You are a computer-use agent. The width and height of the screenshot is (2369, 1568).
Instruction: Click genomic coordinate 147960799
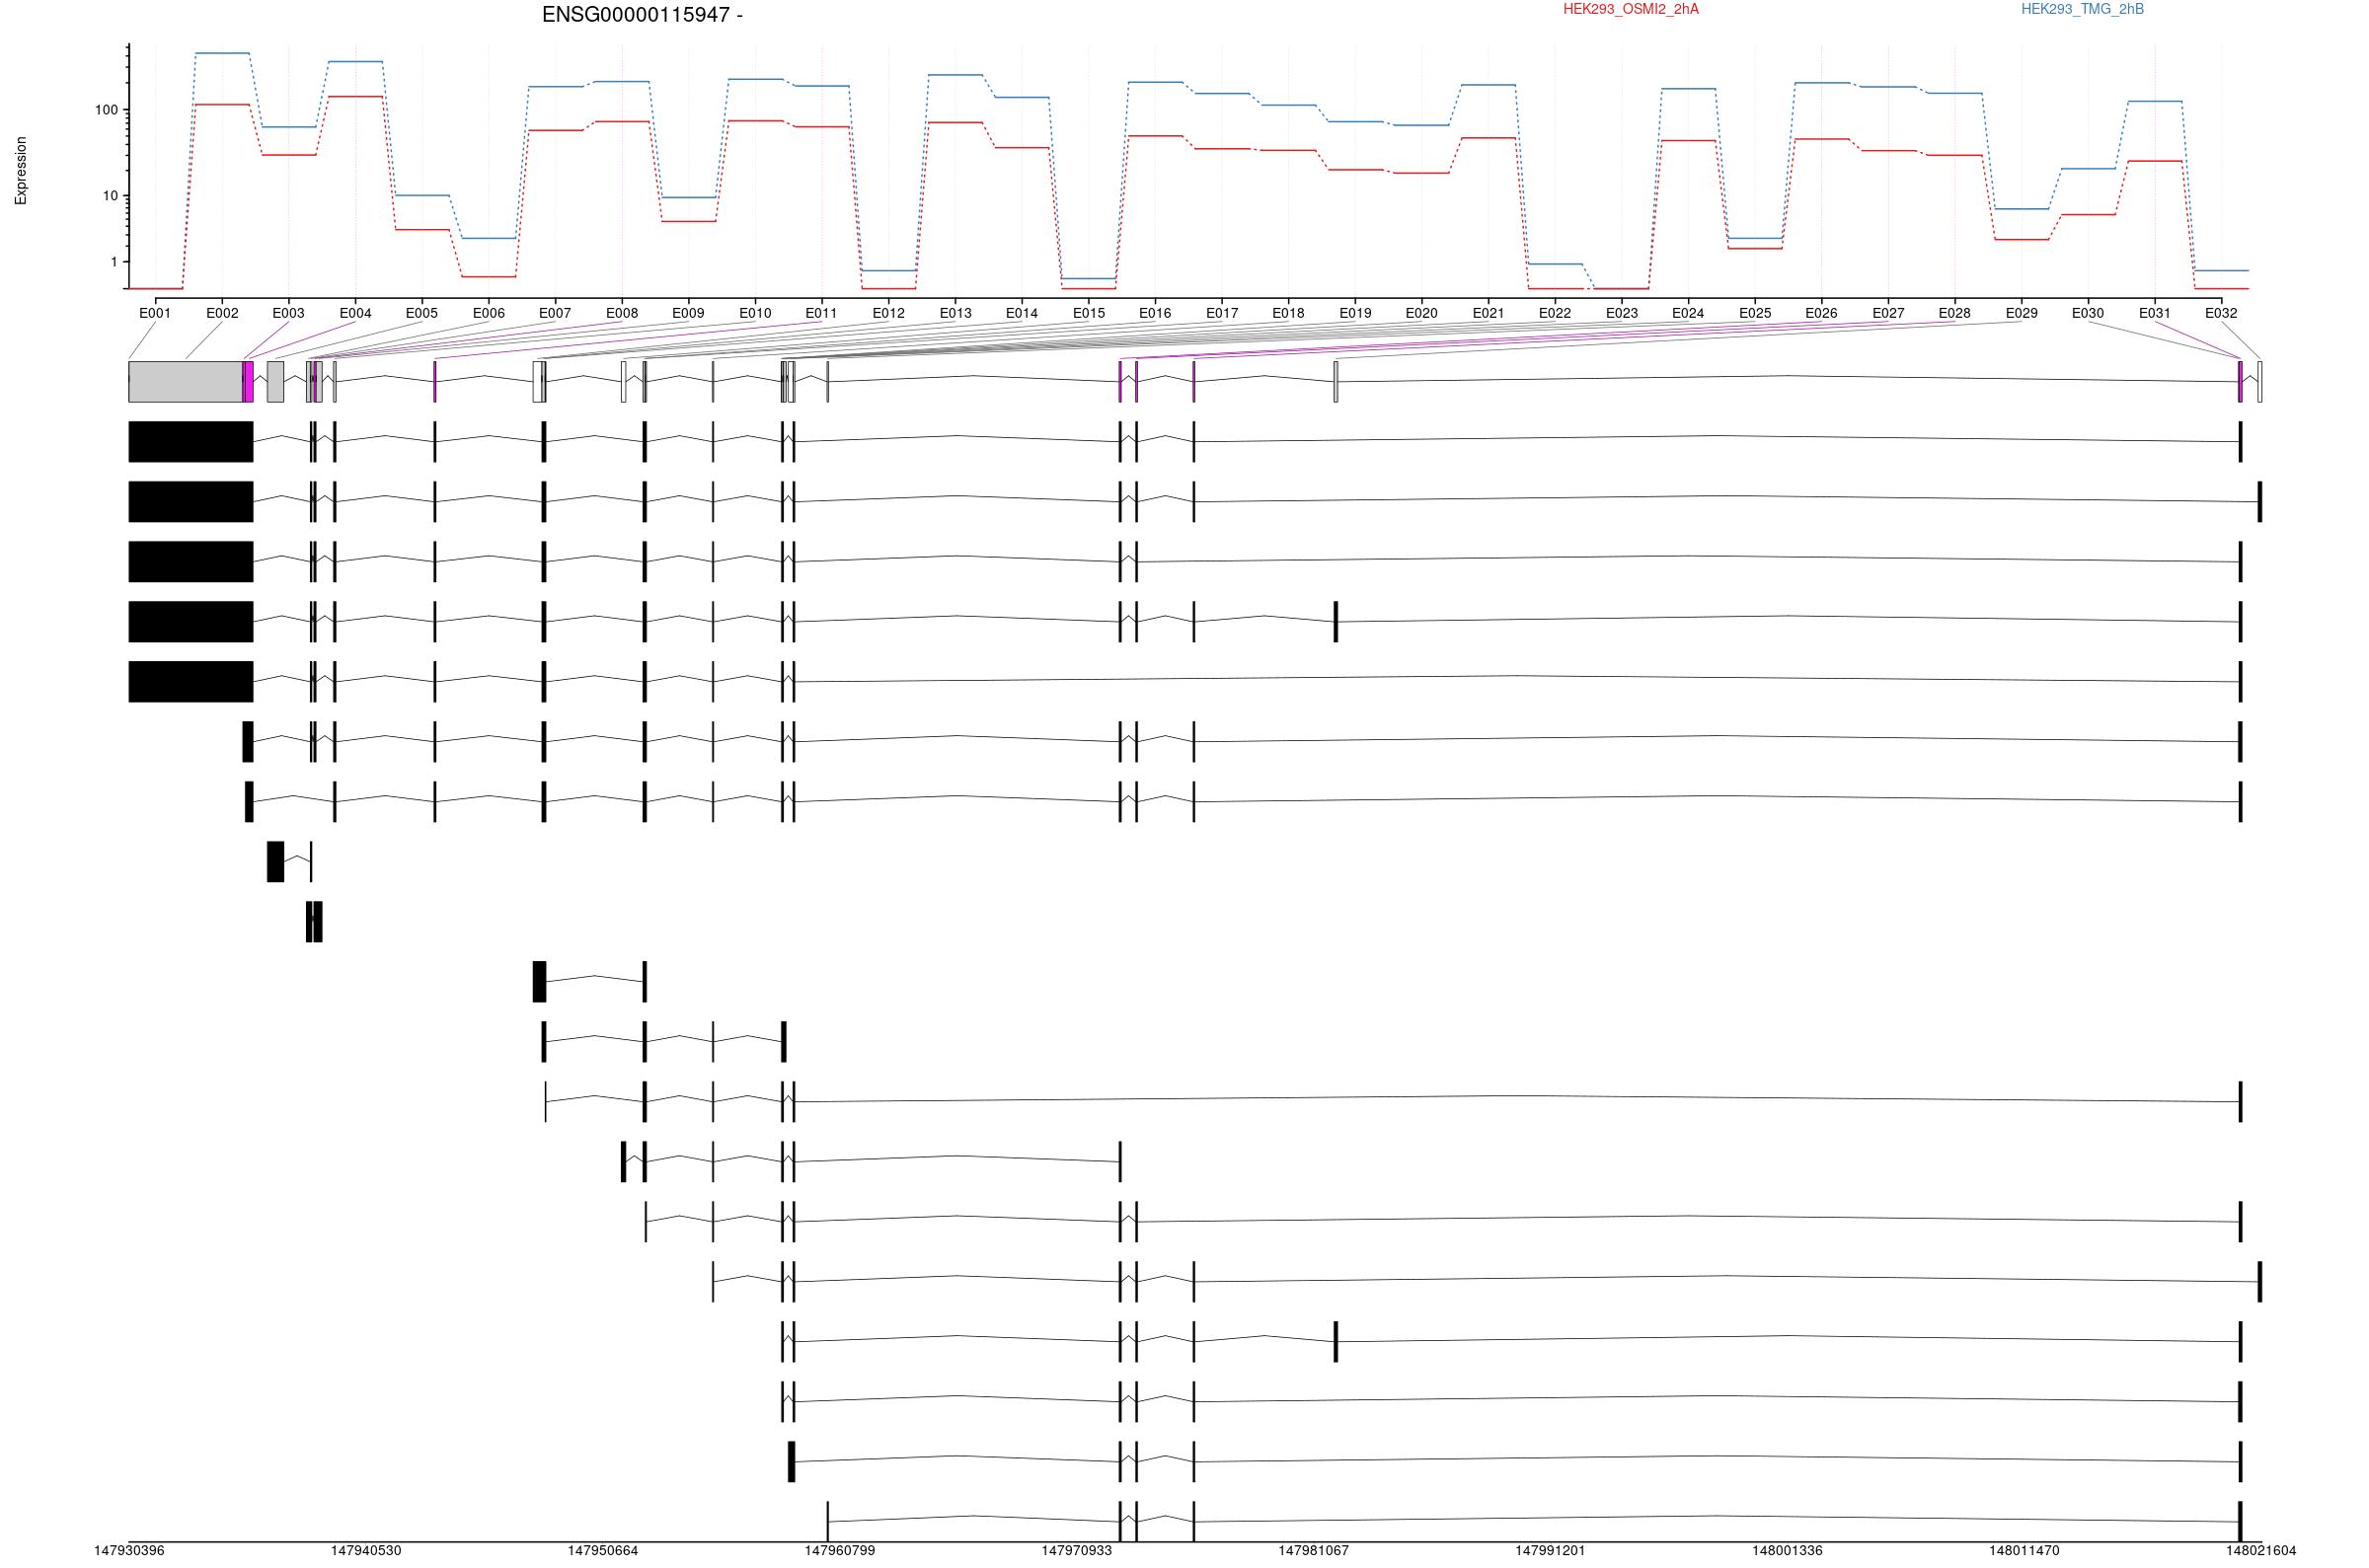coord(840,1551)
